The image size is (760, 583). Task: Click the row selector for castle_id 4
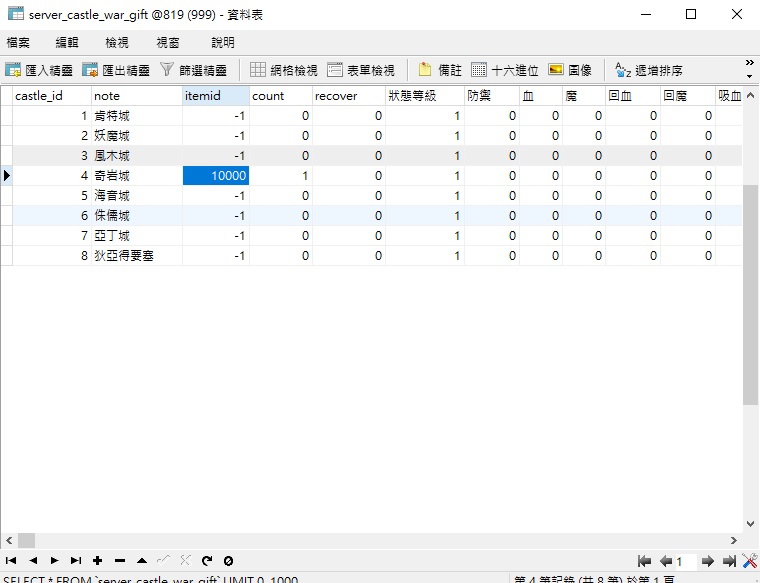pos(6,175)
